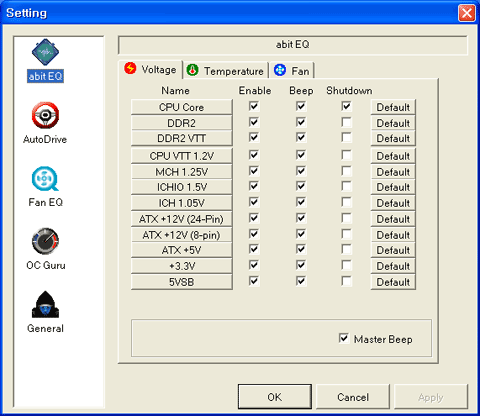Viewport: 480px width, 416px height.
Task: Click Default button for ICHIO 1.5V
Action: pyautogui.click(x=393, y=187)
